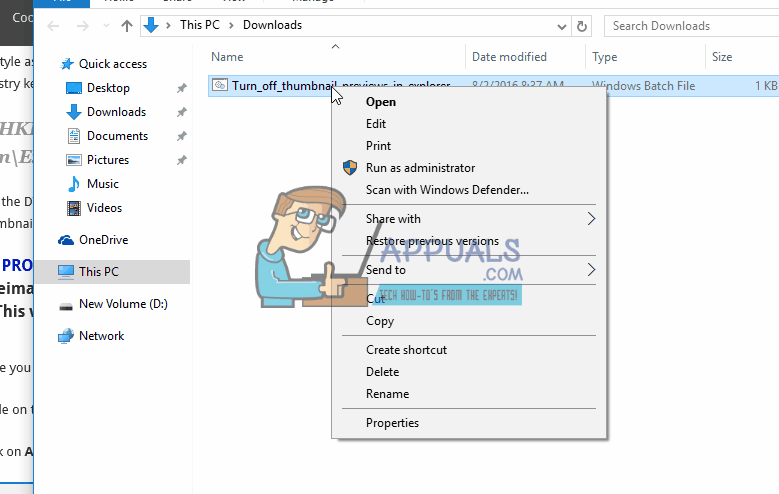Click the 'Windows Batch File' type cell
Screen dimensions: 779x494
(x=644, y=85)
